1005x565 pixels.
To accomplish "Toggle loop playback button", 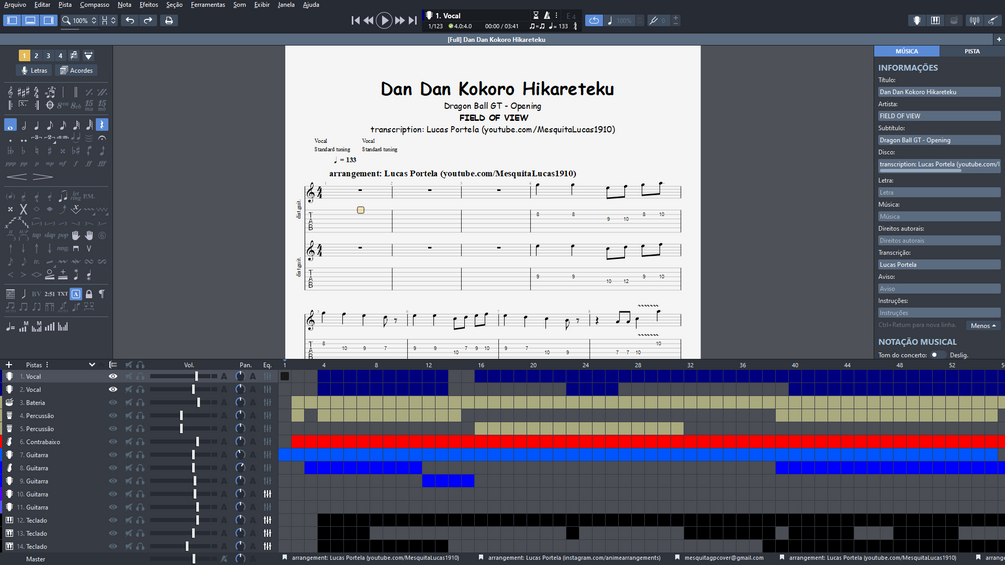I will click(594, 20).
